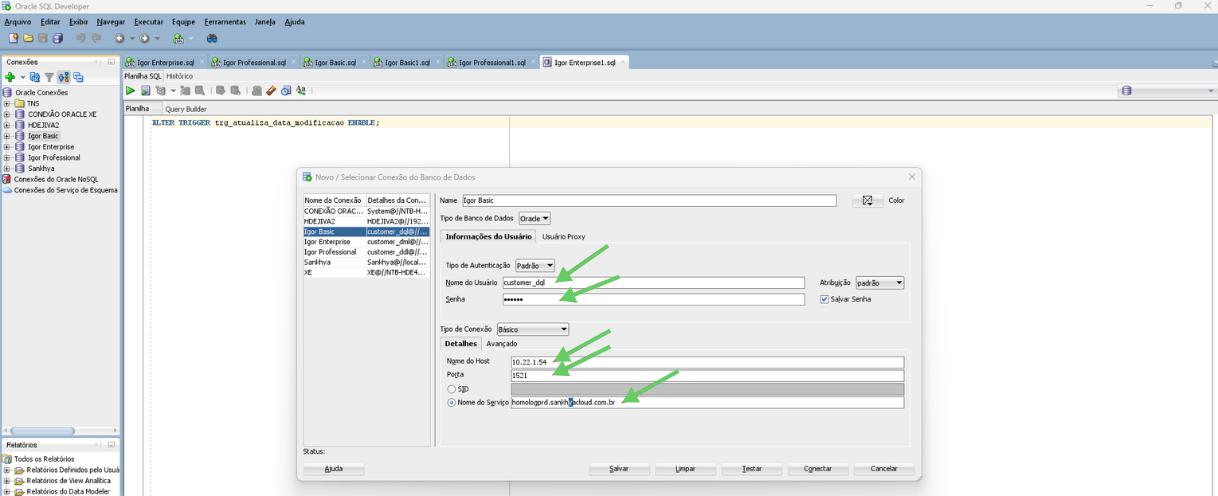Click the Save All toolbar icon
1218x496 pixels.
tap(58, 38)
